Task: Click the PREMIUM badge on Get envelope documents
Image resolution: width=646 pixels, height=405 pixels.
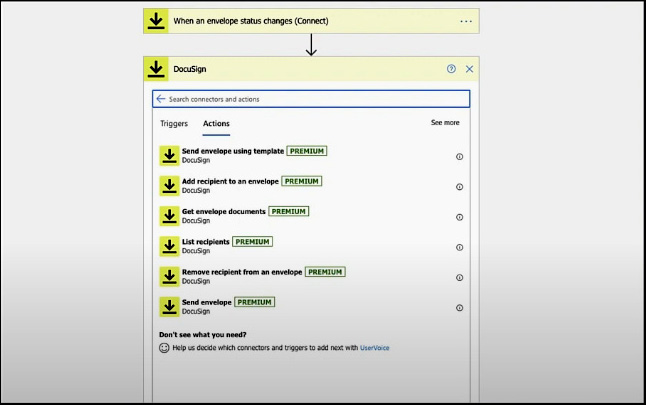Action: [288, 211]
